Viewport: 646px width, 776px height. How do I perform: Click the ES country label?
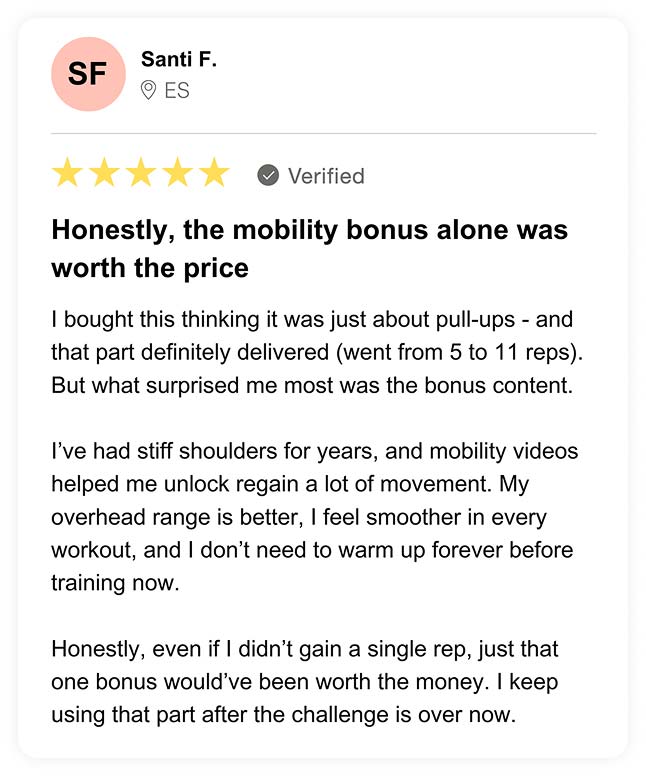coord(177,91)
